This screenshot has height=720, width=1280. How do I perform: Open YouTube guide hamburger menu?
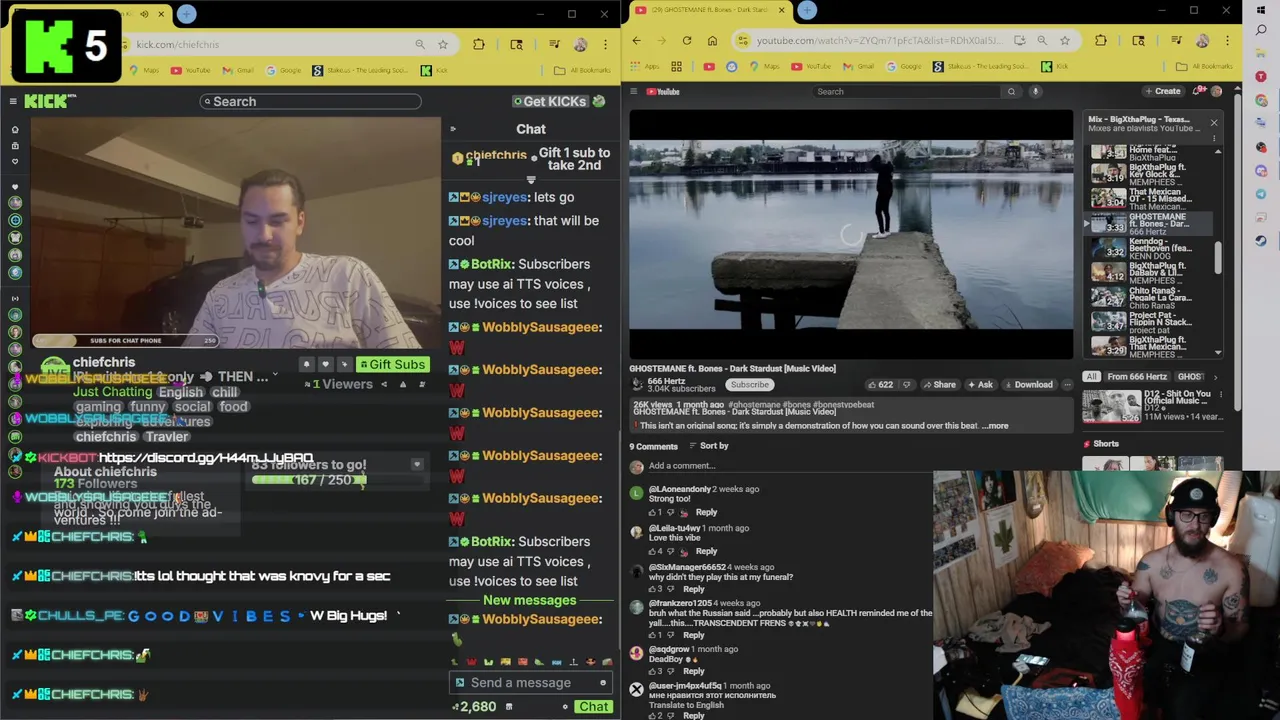click(x=633, y=91)
